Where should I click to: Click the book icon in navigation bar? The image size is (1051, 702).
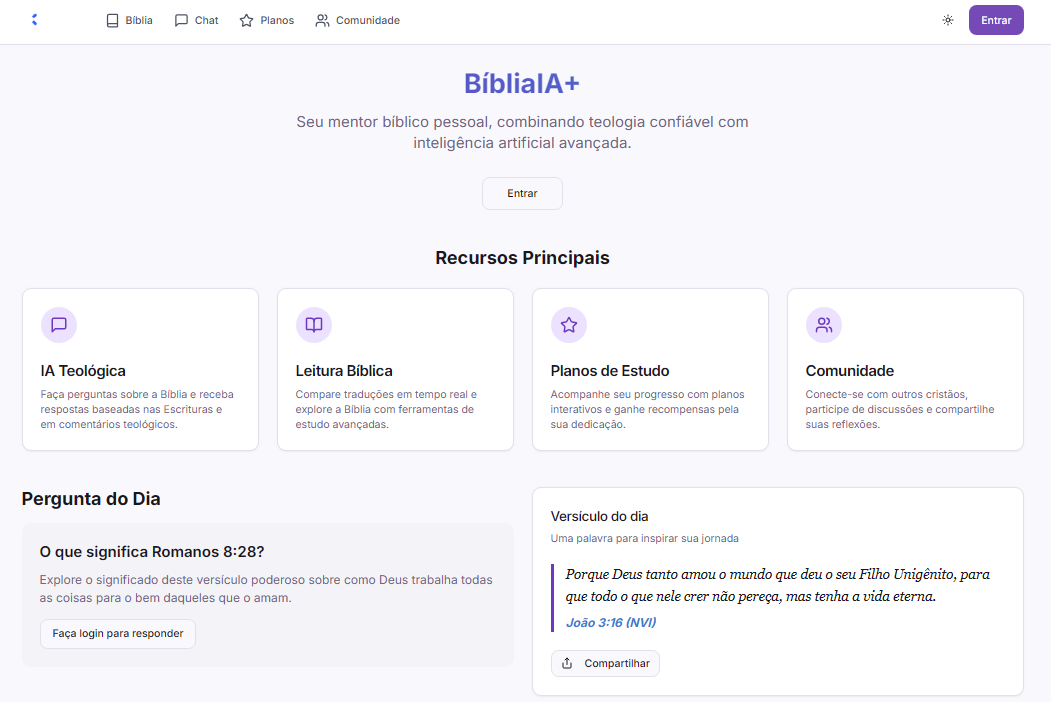[113, 20]
